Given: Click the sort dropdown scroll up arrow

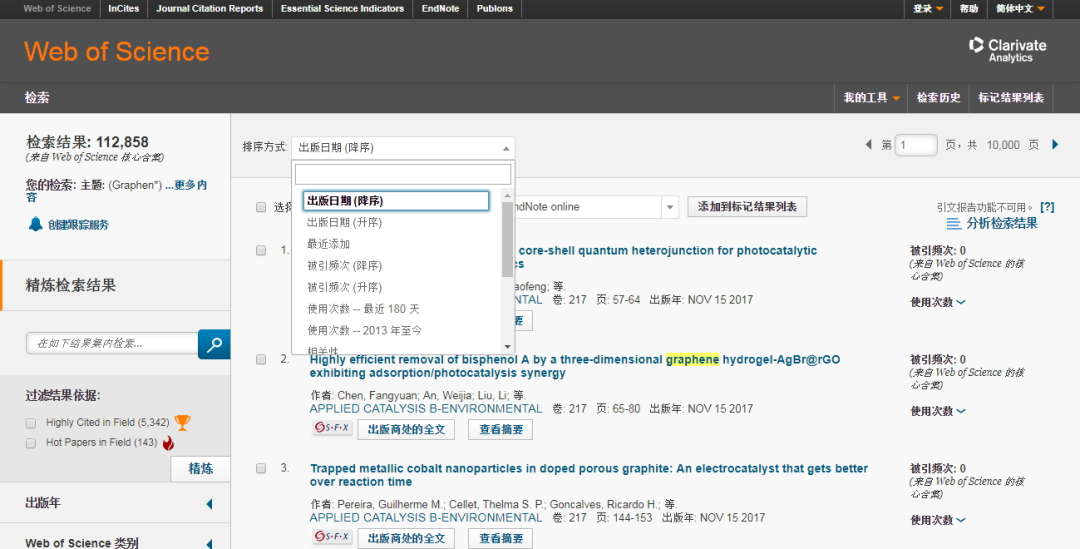Looking at the screenshot, I should (x=508, y=196).
